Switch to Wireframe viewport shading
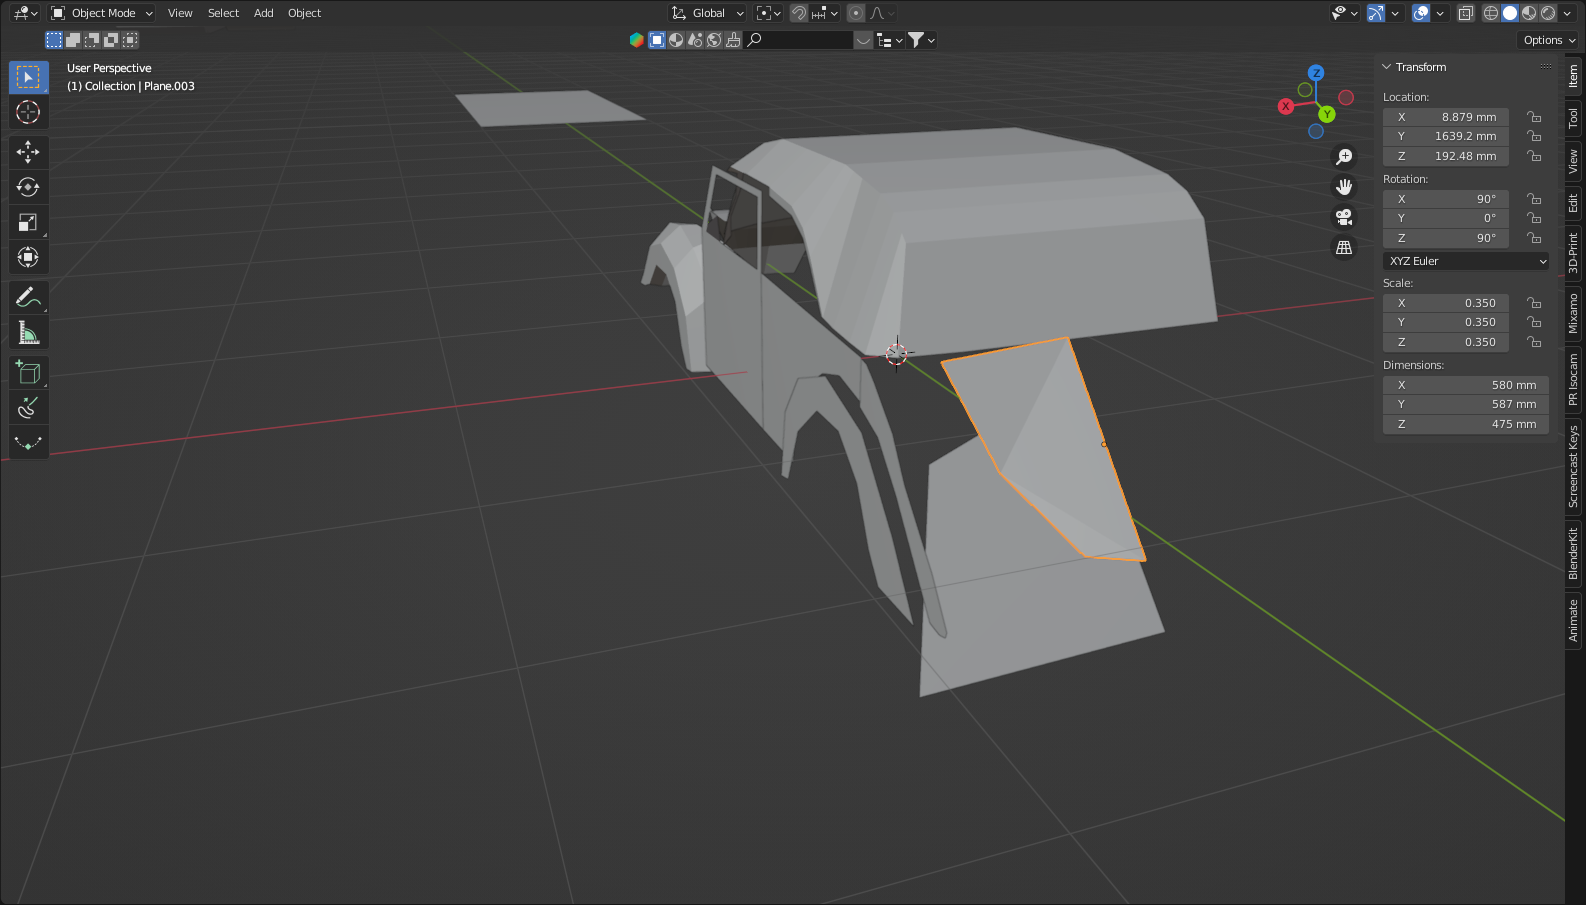The width and height of the screenshot is (1586, 905). coord(1491,13)
